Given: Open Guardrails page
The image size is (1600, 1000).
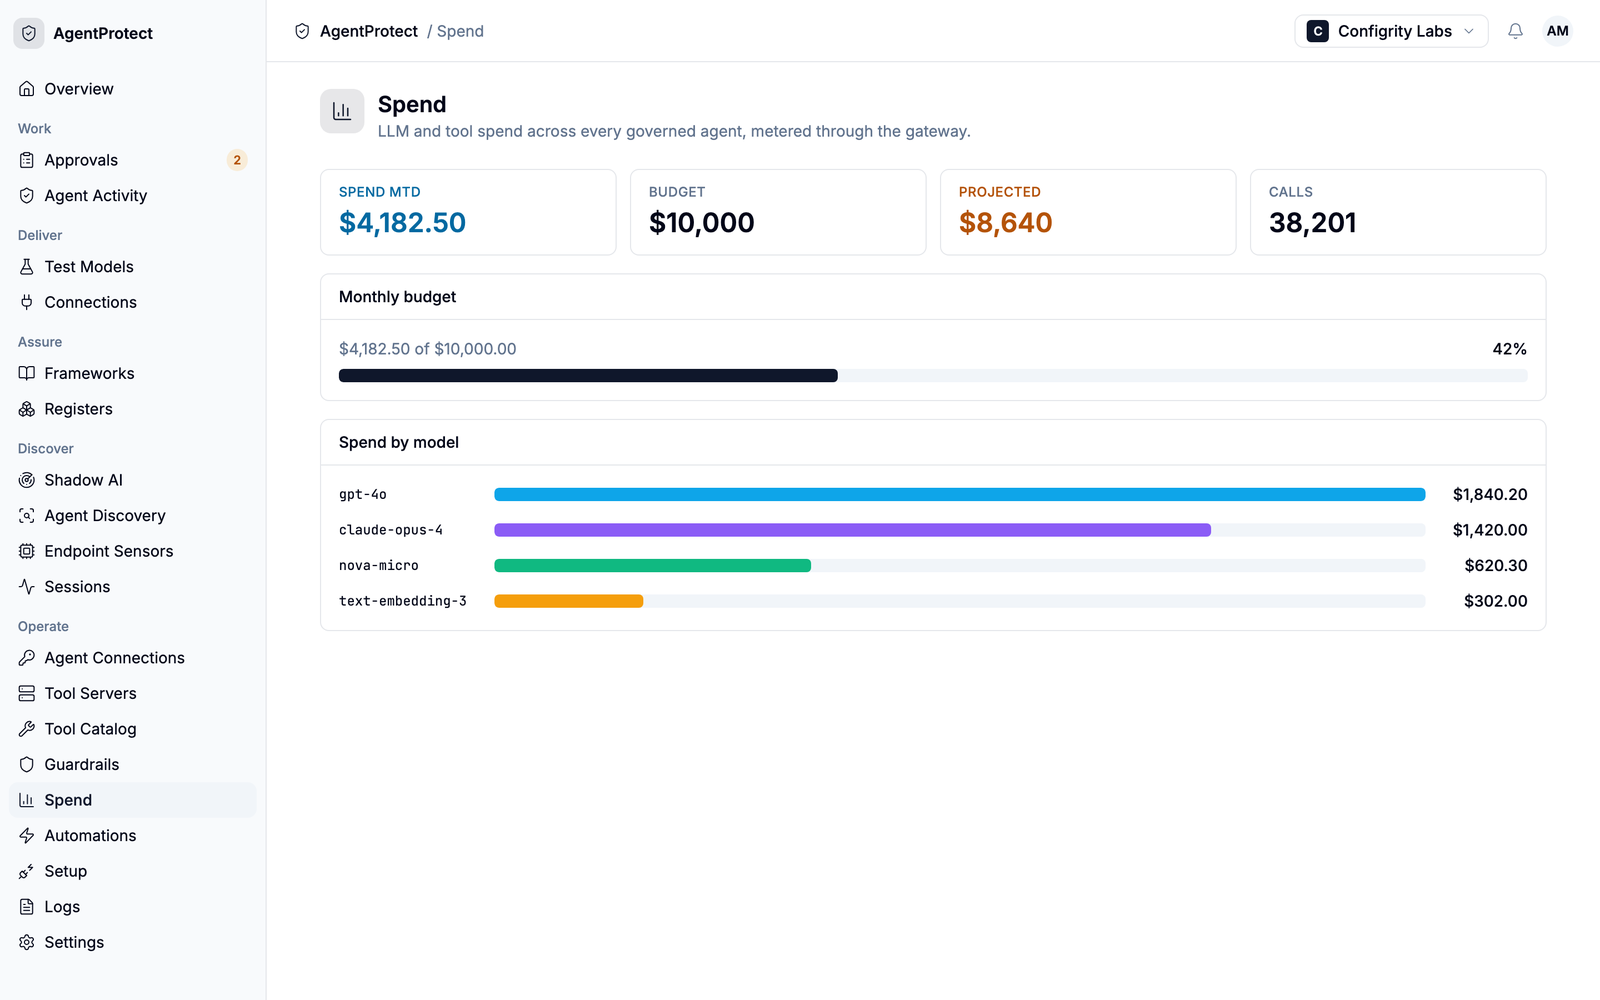Looking at the screenshot, I should (133, 765).
